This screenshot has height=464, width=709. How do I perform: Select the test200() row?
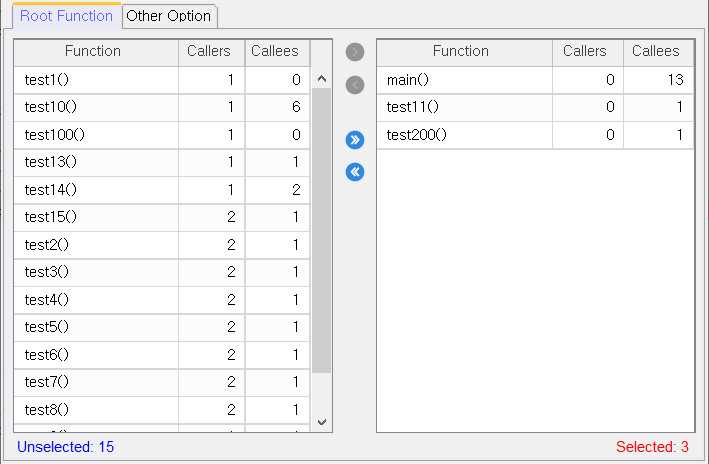535,135
